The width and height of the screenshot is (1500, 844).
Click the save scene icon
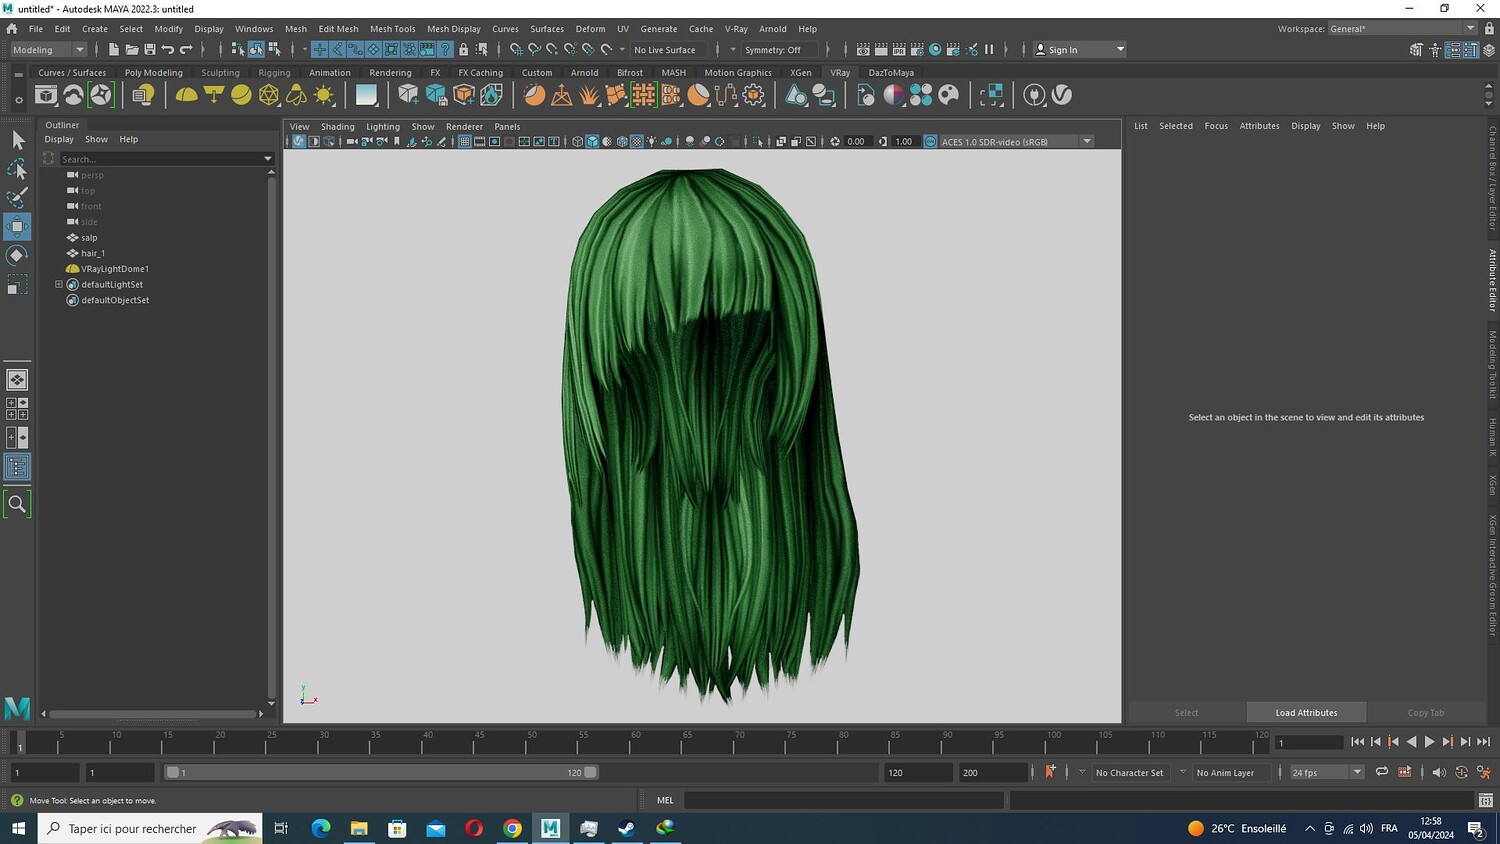[x=150, y=50]
